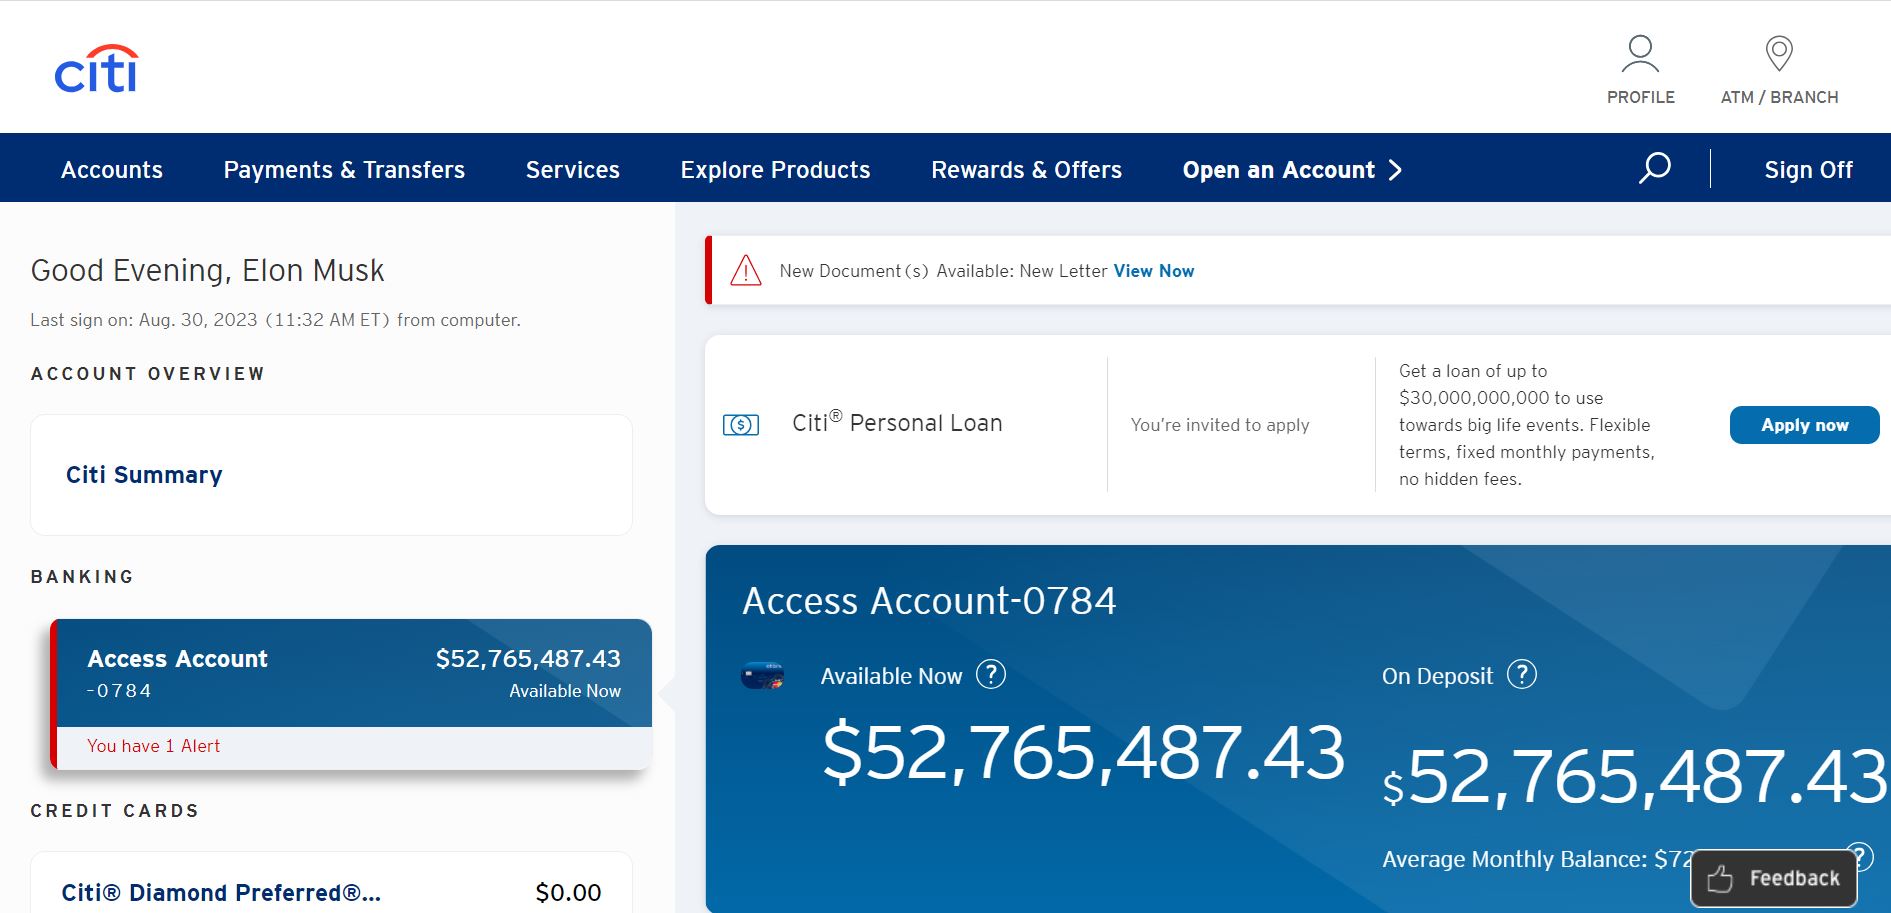Screen dimensions: 1891x913
Task: Click the sidebar $52,765,487.43 balance
Action: (528, 658)
